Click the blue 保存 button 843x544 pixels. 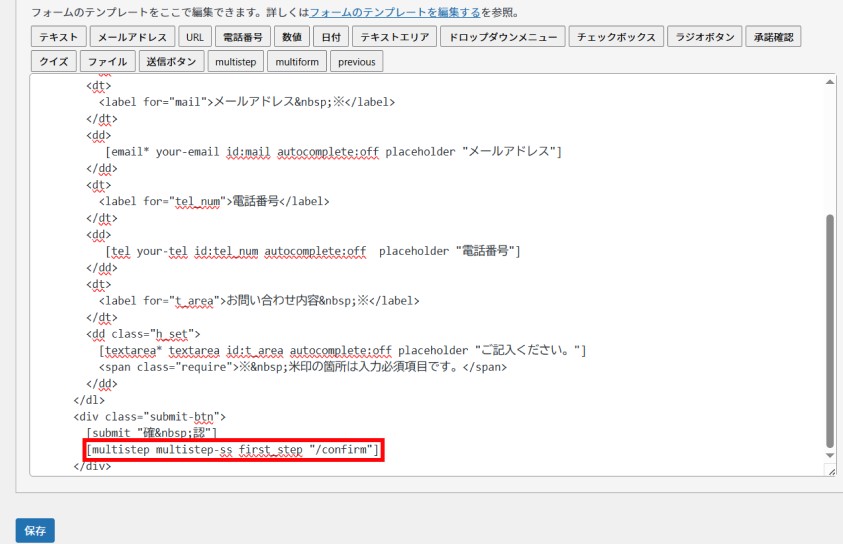[35, 531]
